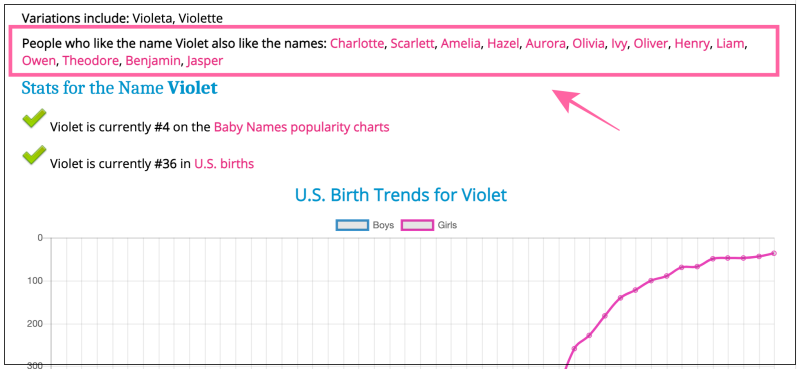Screen dimensions: 800x369
Task: Visit the Amelia name page
Action: pyautogui.click(x=460, y=43)
